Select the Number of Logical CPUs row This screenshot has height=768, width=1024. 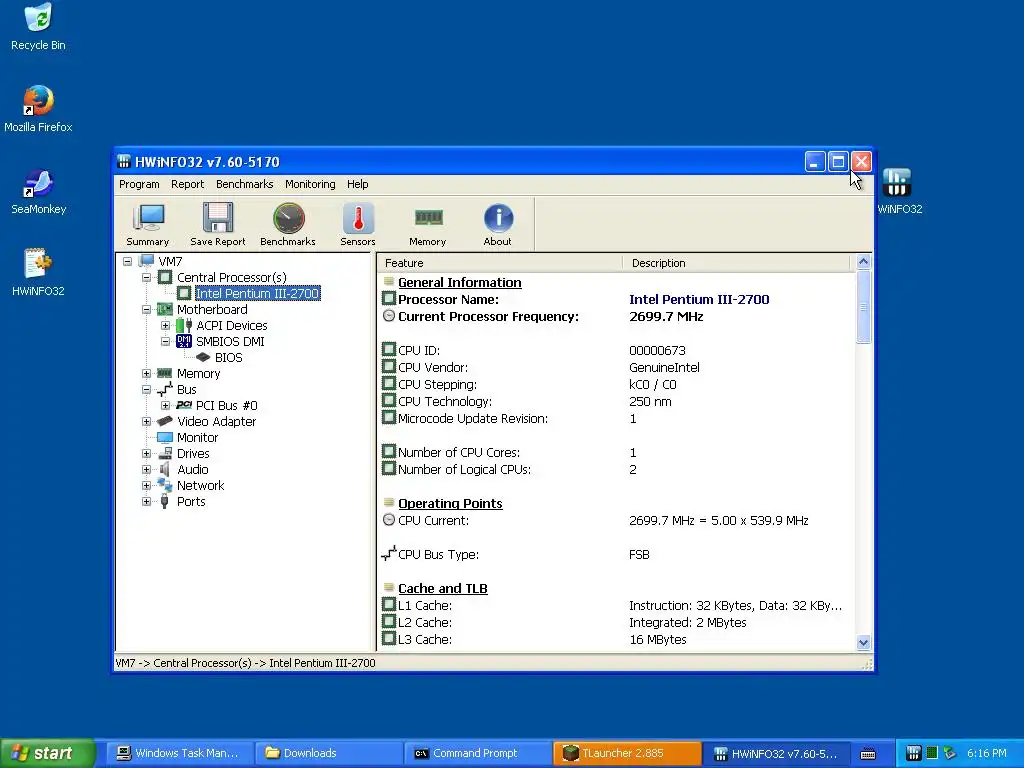616,470
